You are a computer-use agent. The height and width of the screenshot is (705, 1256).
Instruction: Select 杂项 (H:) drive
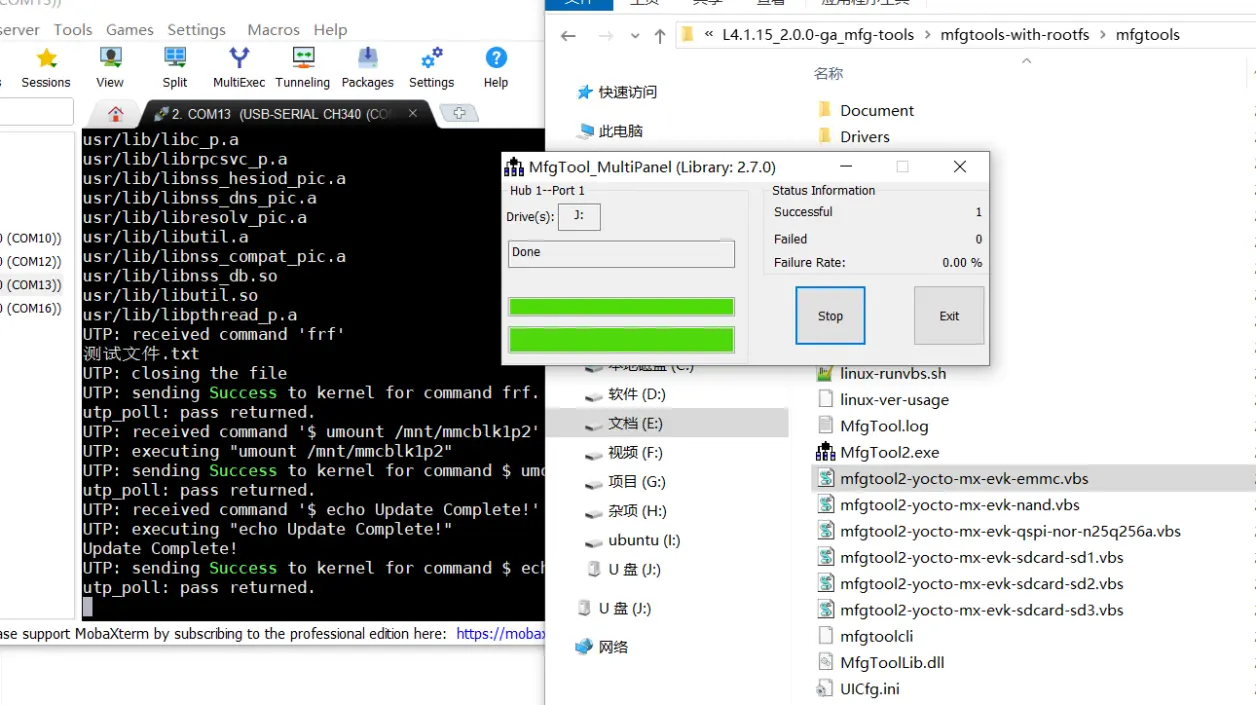[637, 511]
